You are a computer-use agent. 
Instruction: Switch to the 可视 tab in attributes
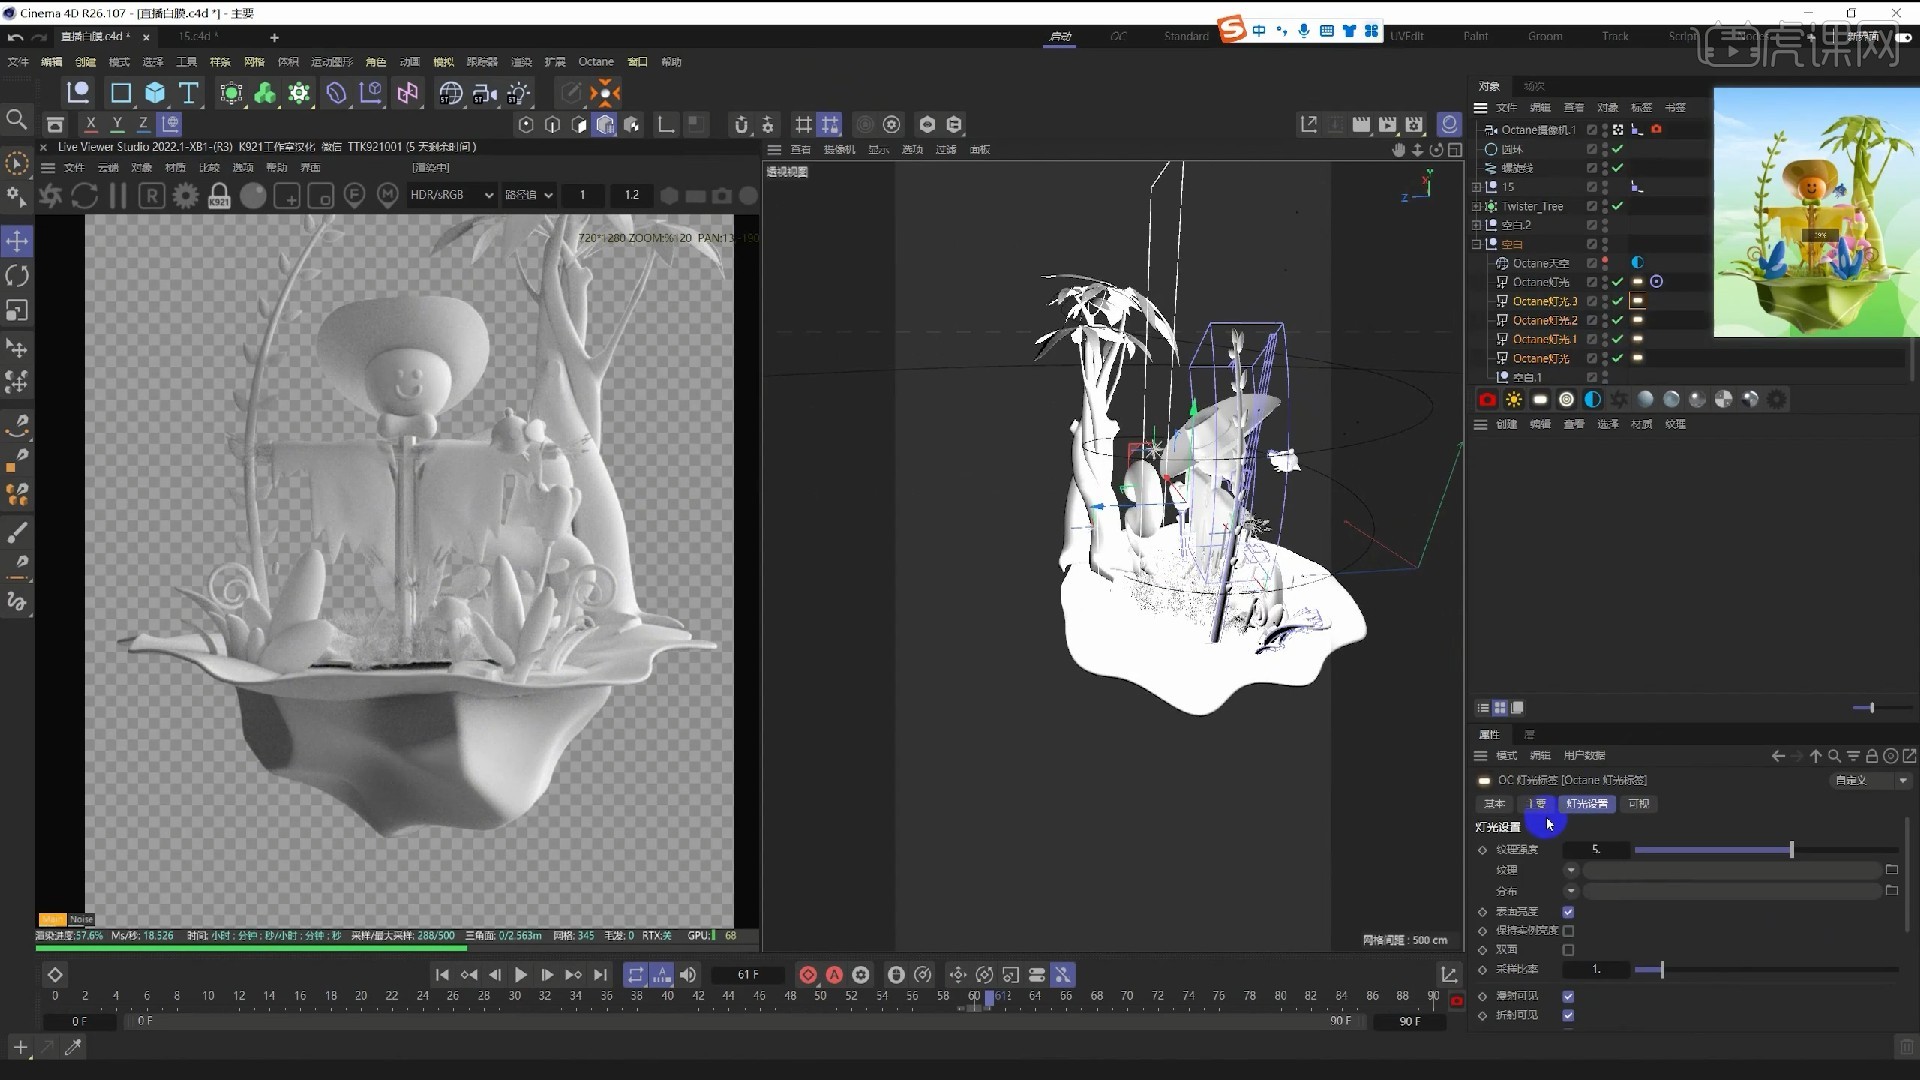pyautogui.click(x=1640, y=804)
